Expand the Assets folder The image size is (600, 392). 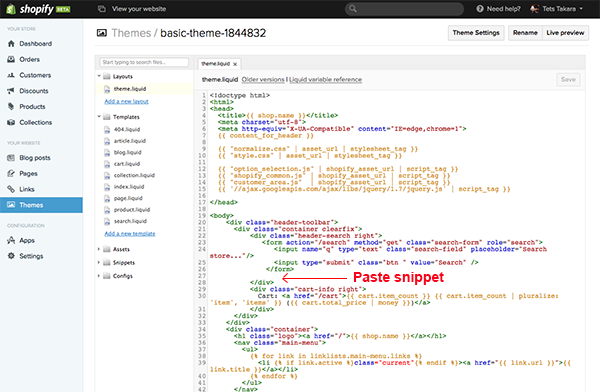[99, 249]
